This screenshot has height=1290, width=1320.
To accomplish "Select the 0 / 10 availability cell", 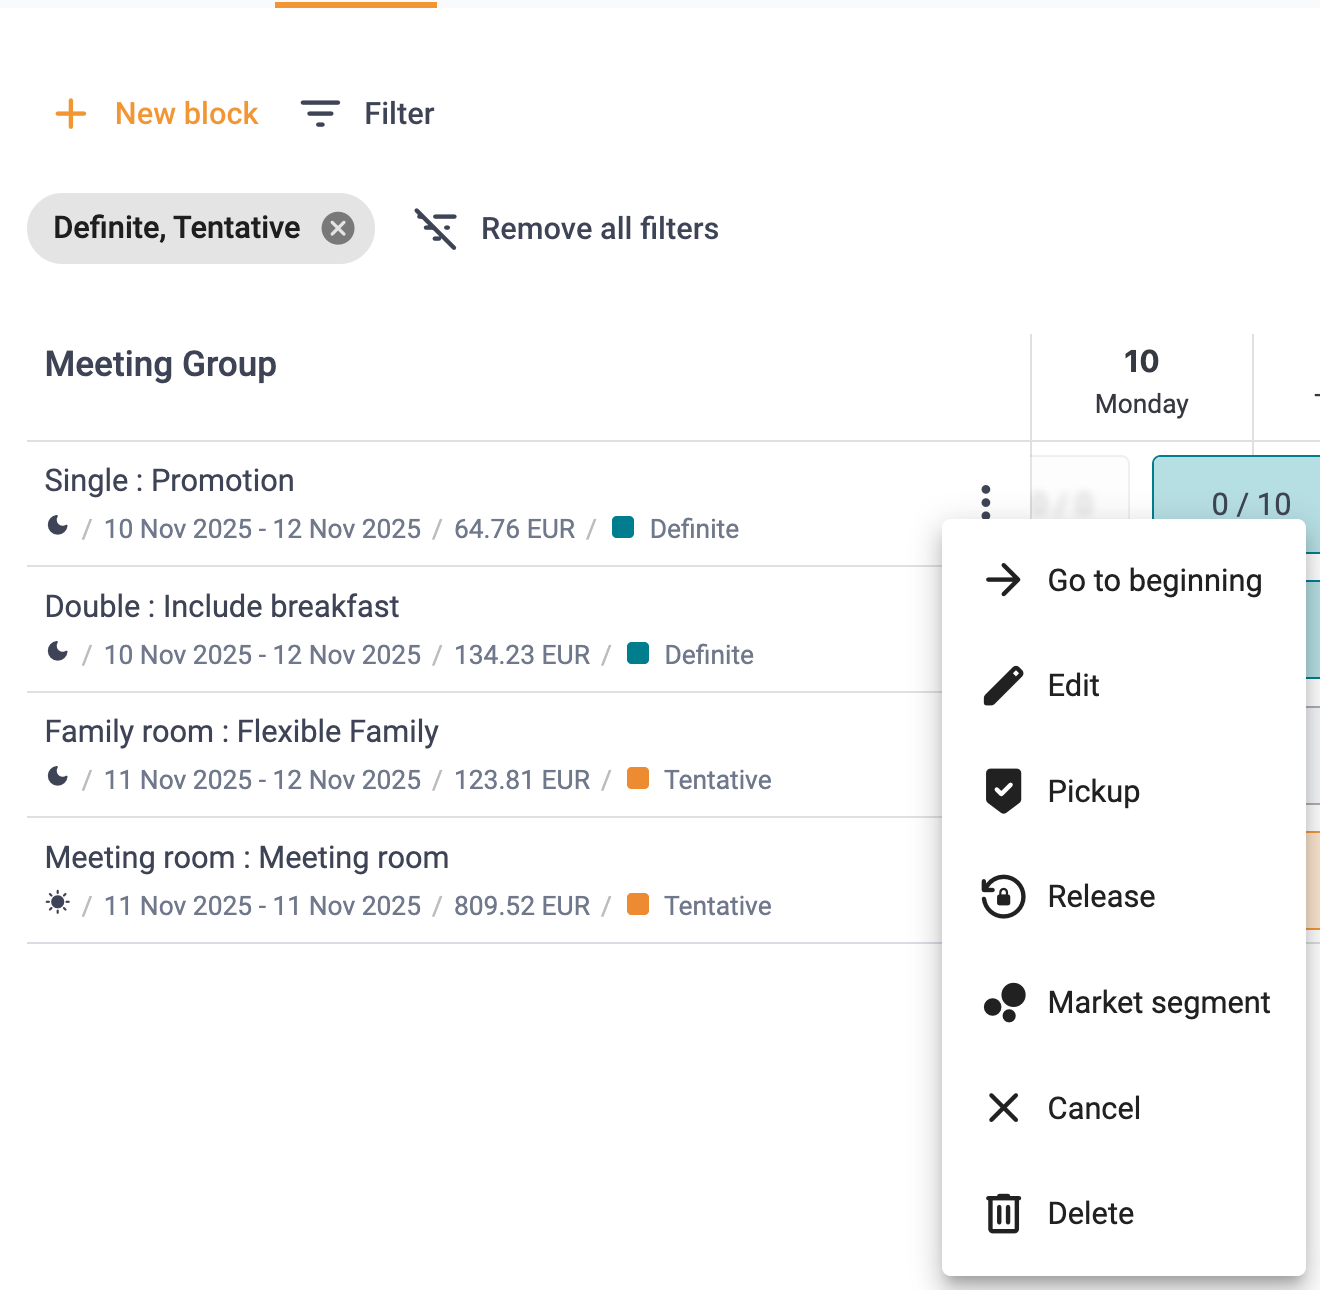I will 1240,504.
